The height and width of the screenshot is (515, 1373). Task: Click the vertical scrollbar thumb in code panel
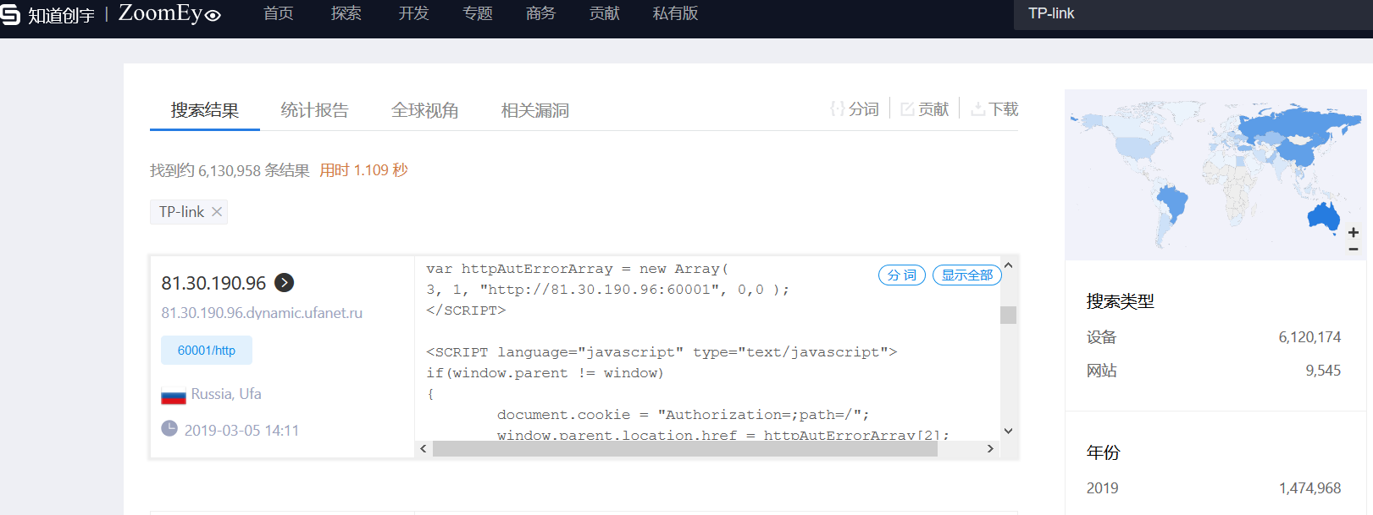pyautogui.click(x=1008, y=315)
